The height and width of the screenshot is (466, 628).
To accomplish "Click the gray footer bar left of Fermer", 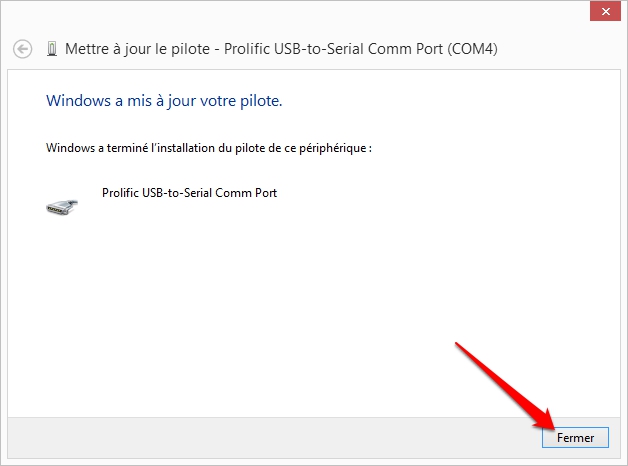I will coord(272,438).
